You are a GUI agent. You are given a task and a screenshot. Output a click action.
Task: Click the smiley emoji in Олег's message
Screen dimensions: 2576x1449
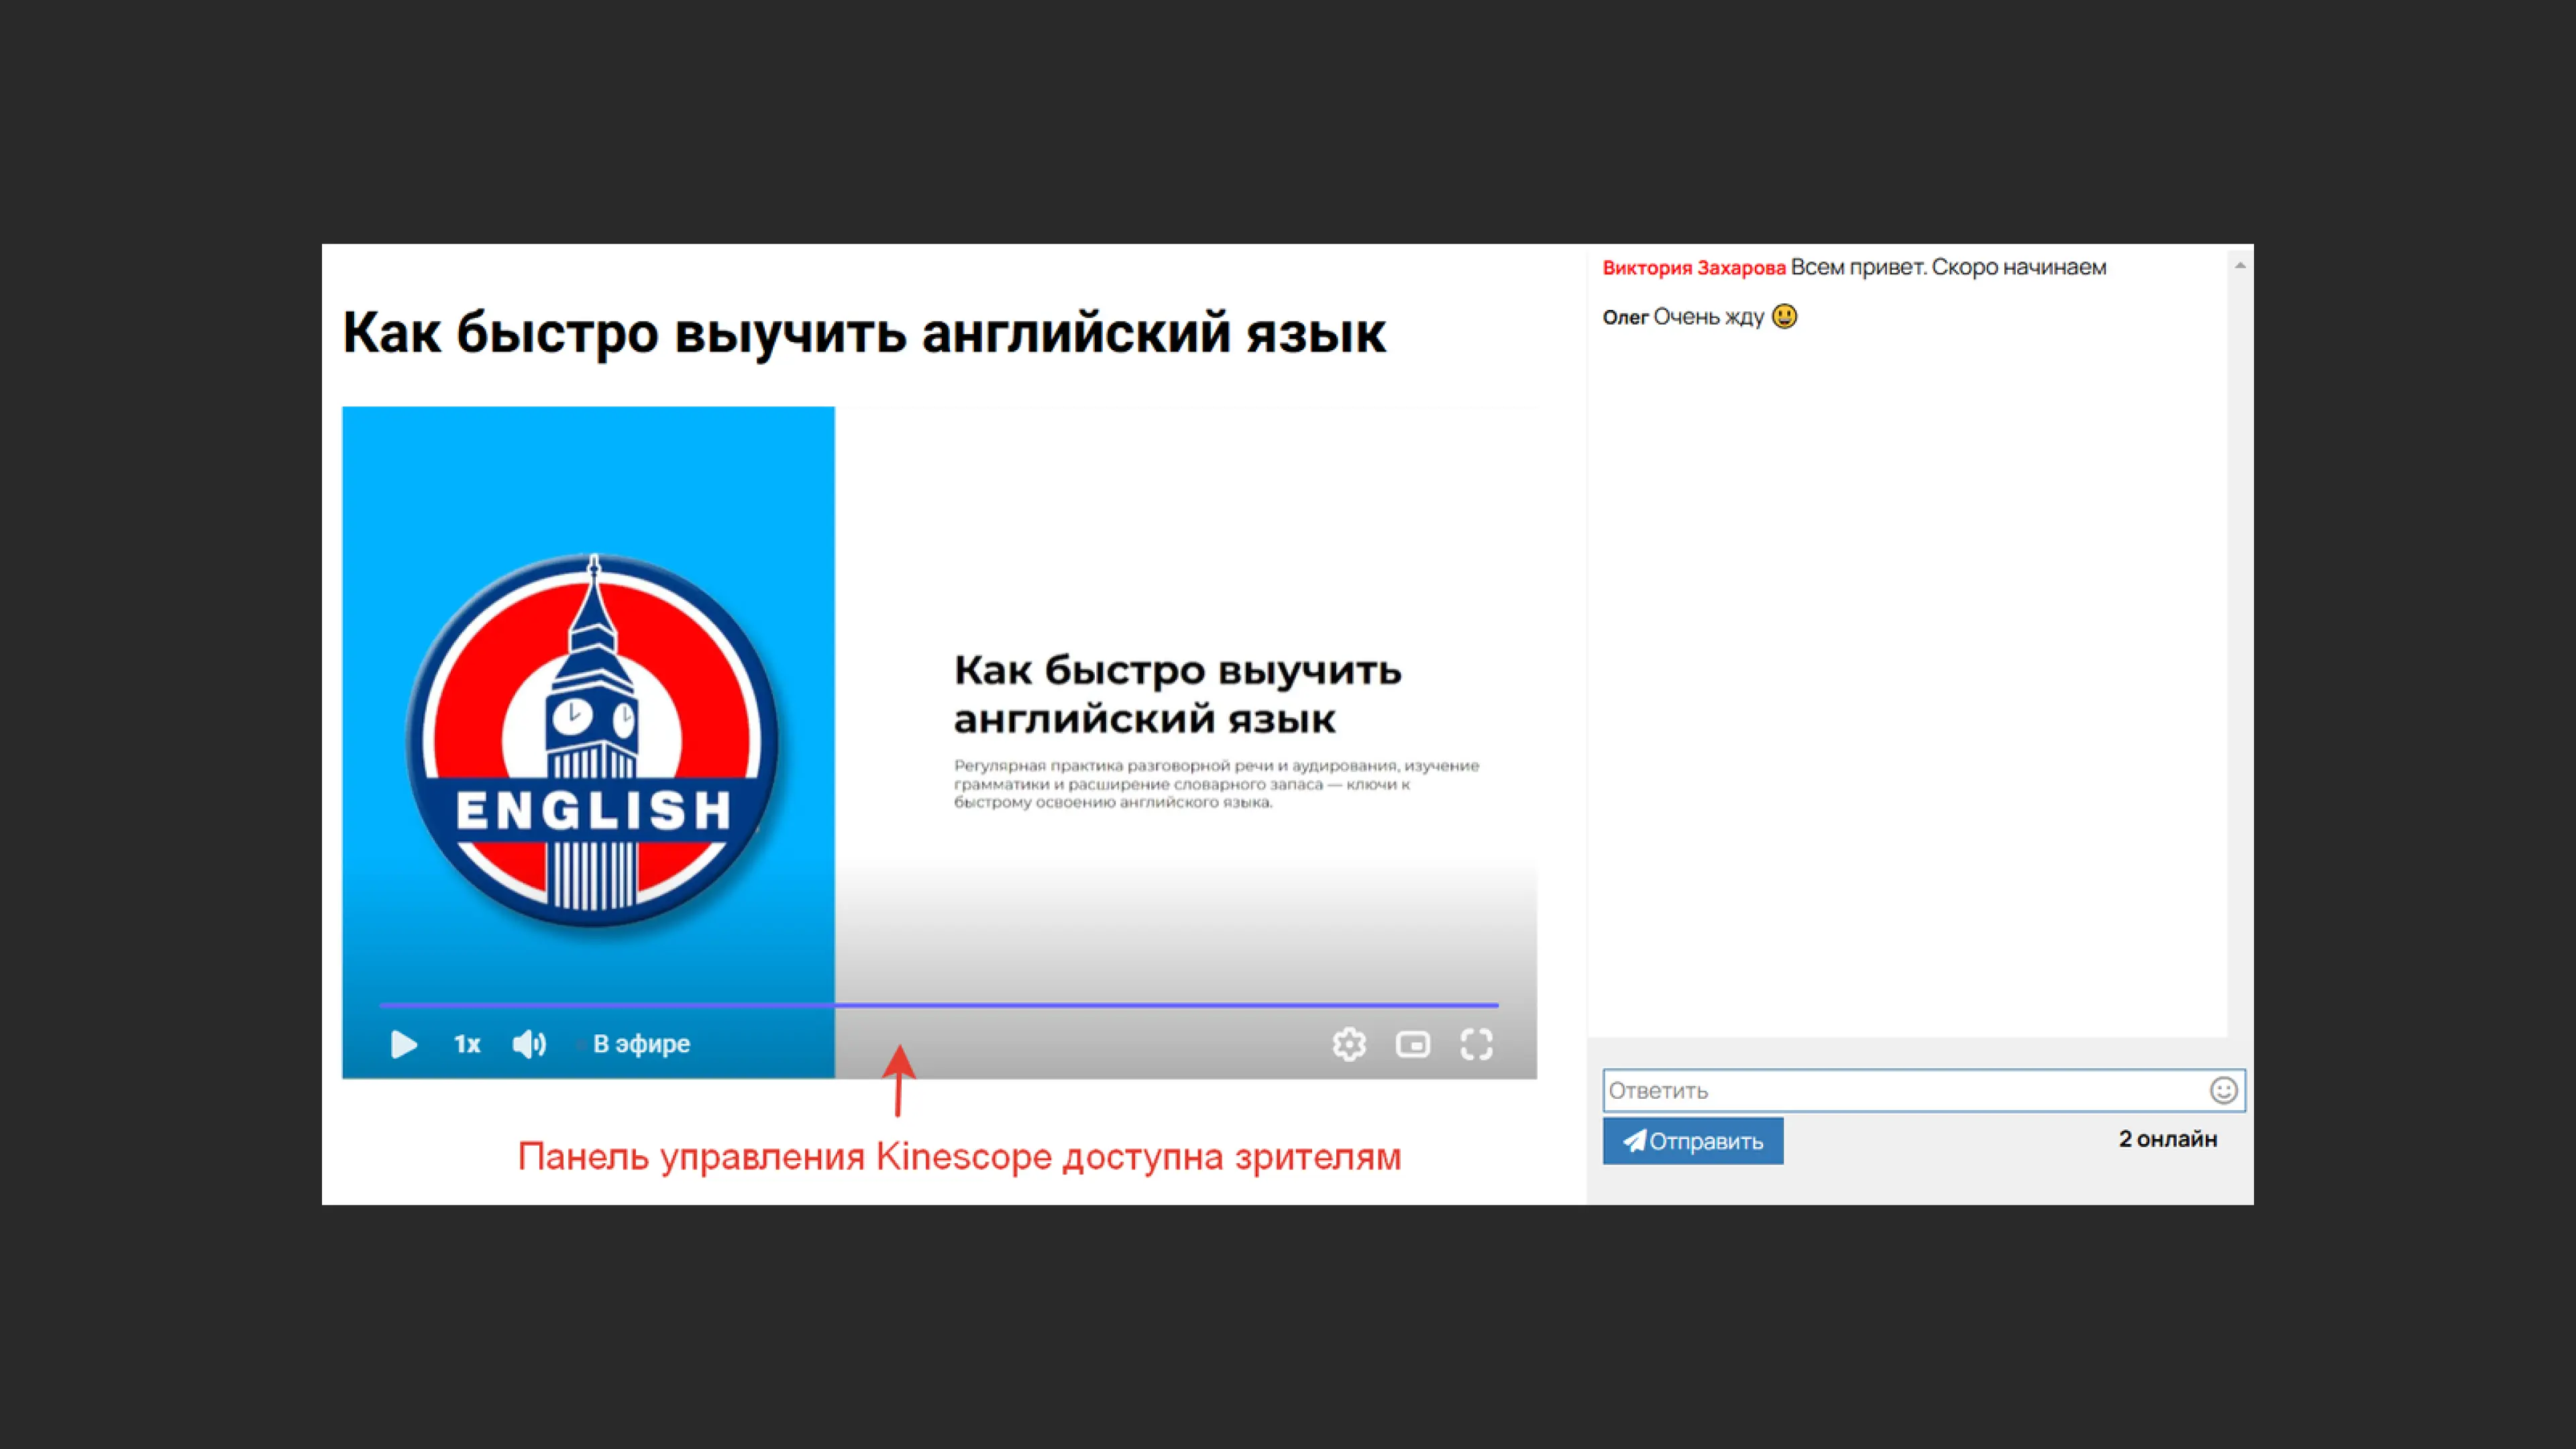point(1786,316)
